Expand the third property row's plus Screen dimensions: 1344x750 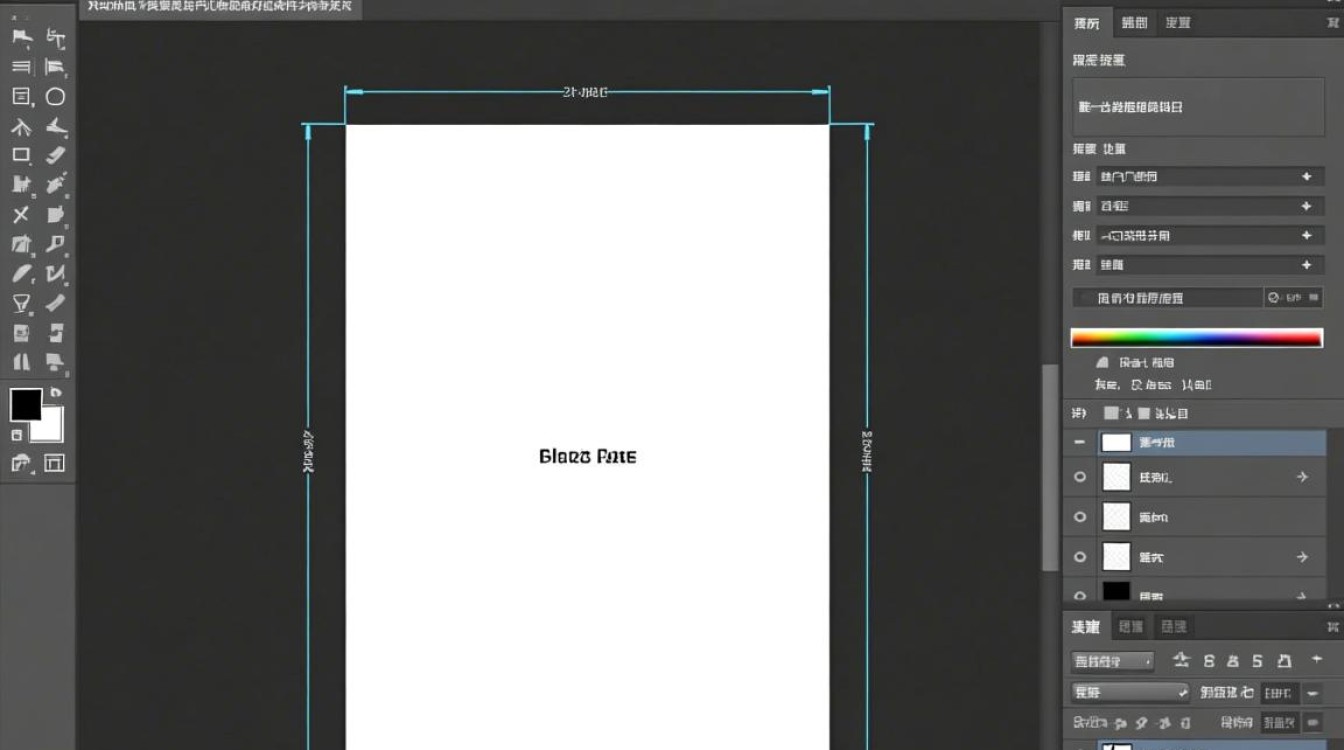pyautogui.click(x=1306, y=236)
